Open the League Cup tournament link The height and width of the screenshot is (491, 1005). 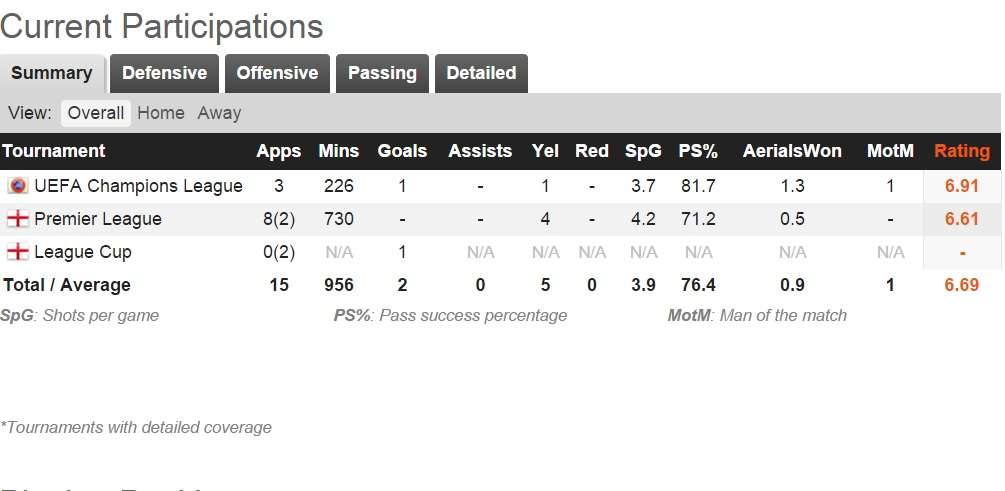pyautogui.click(x=83, y=252)
